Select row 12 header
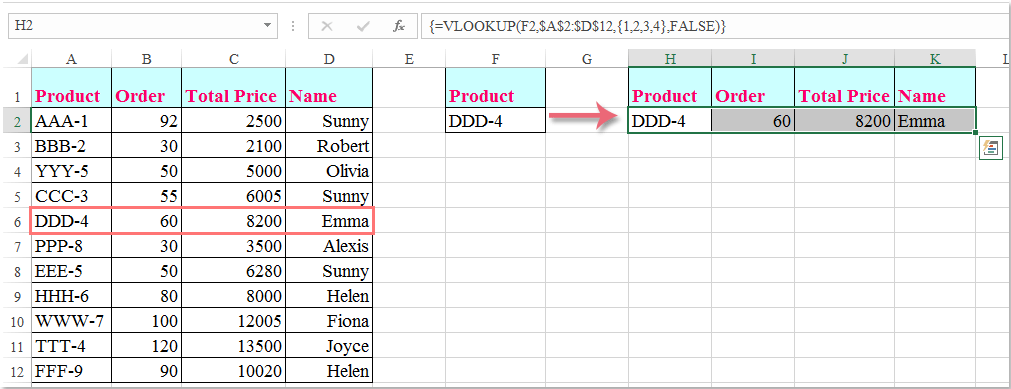 click(16, 371)
